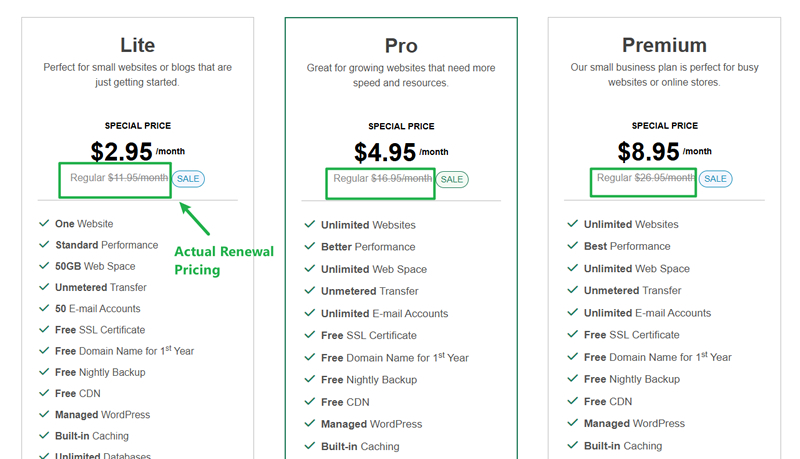
Task: Click checkmark beside Free CDN in Pro
Action: [308, 402]
